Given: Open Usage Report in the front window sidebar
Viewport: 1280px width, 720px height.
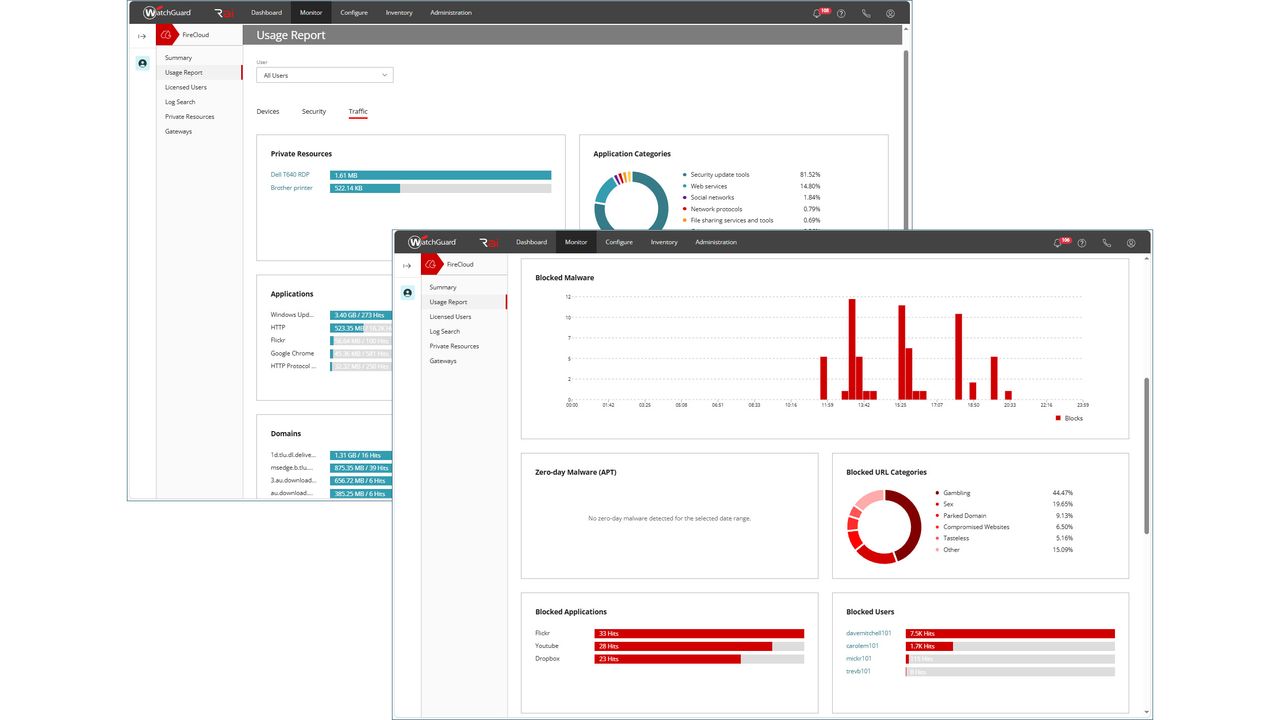Looking at the screenshot, I should click(x=464, y=302).
